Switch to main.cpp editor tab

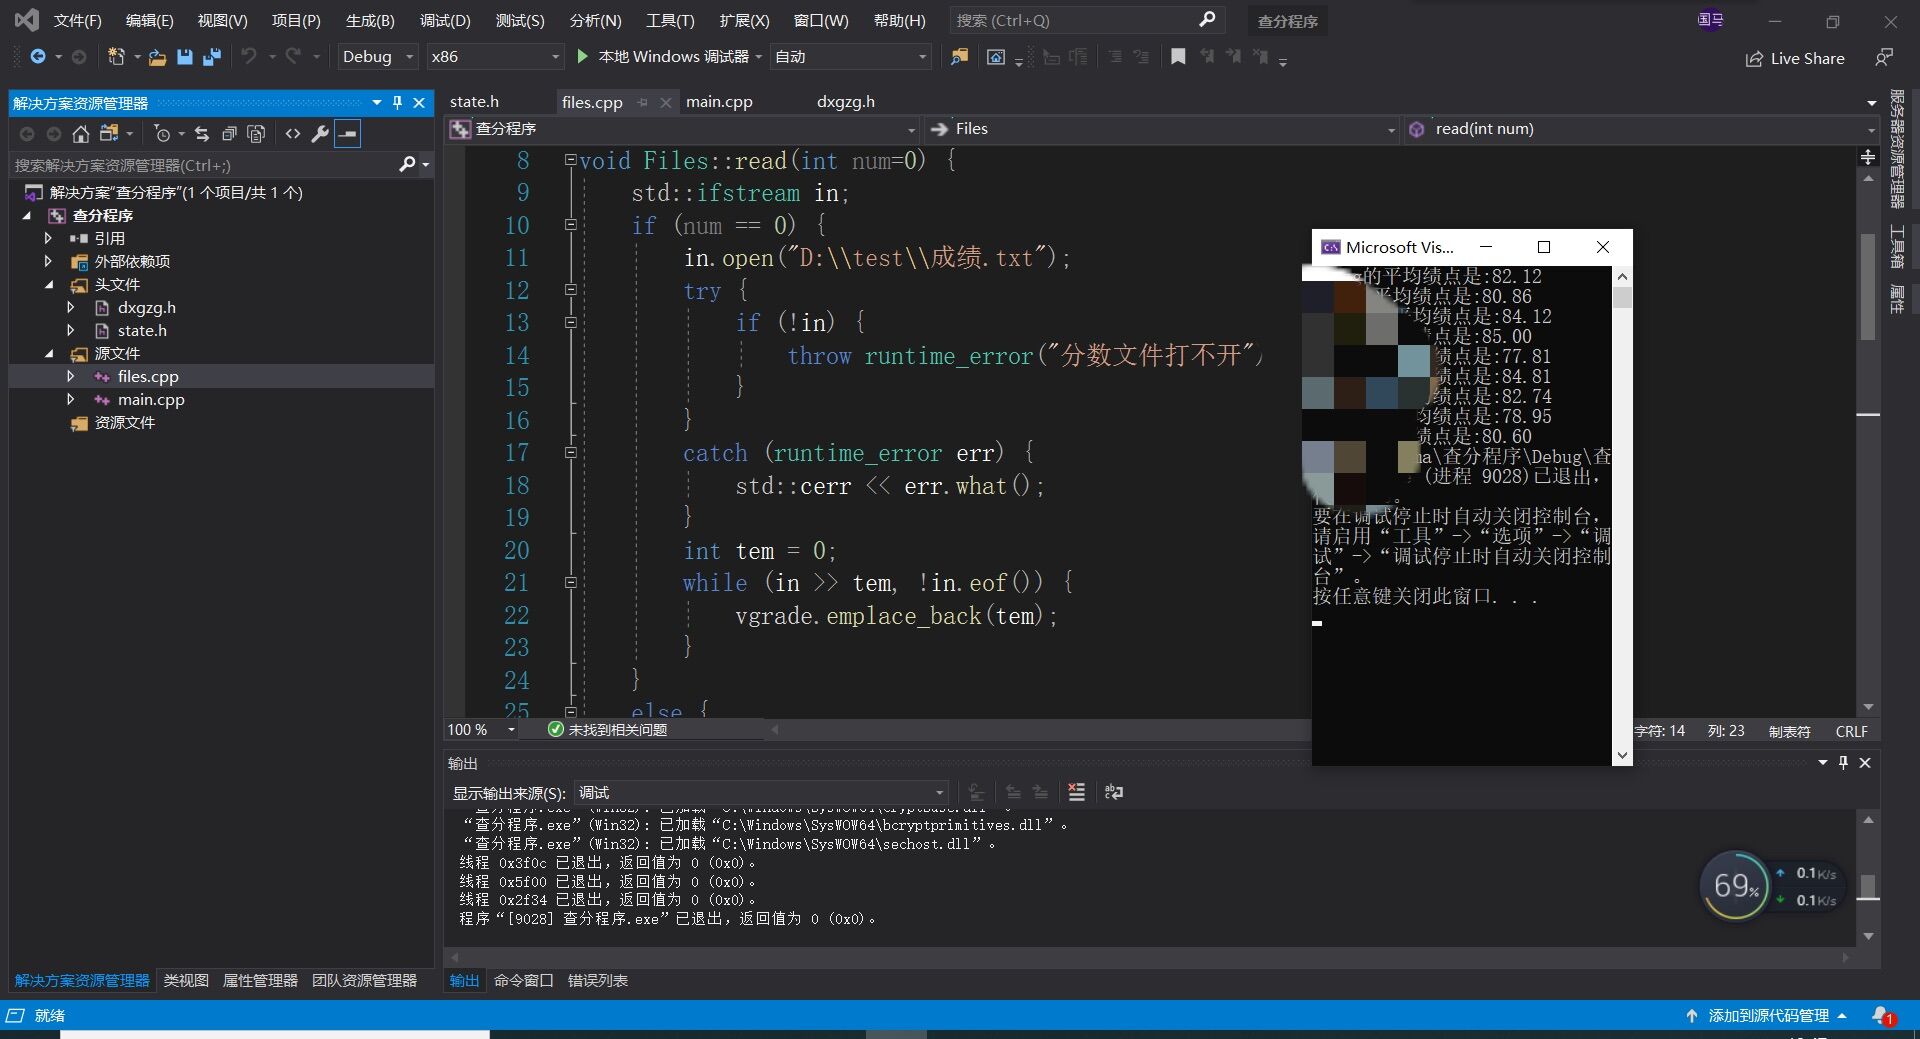coord(719,102)
